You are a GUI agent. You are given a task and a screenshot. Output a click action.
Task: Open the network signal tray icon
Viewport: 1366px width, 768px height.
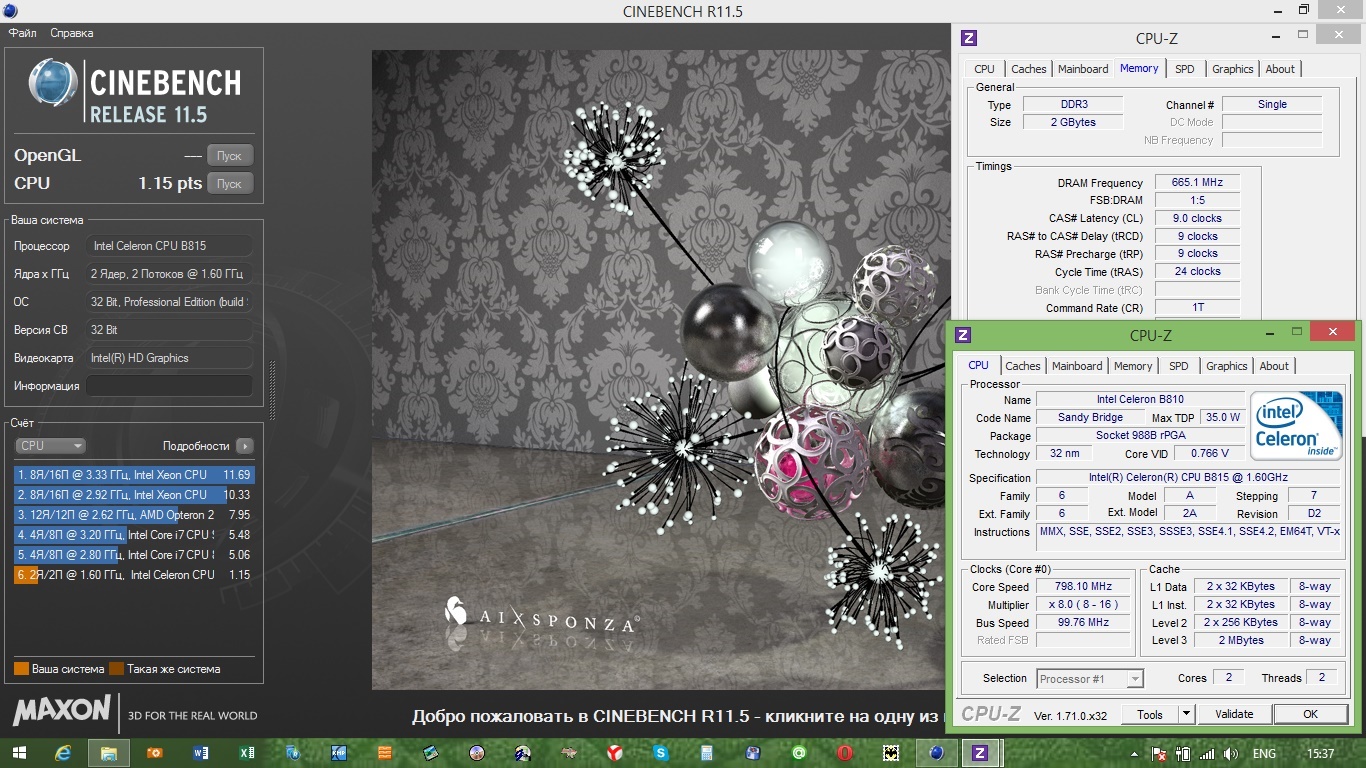[1207, 753]
